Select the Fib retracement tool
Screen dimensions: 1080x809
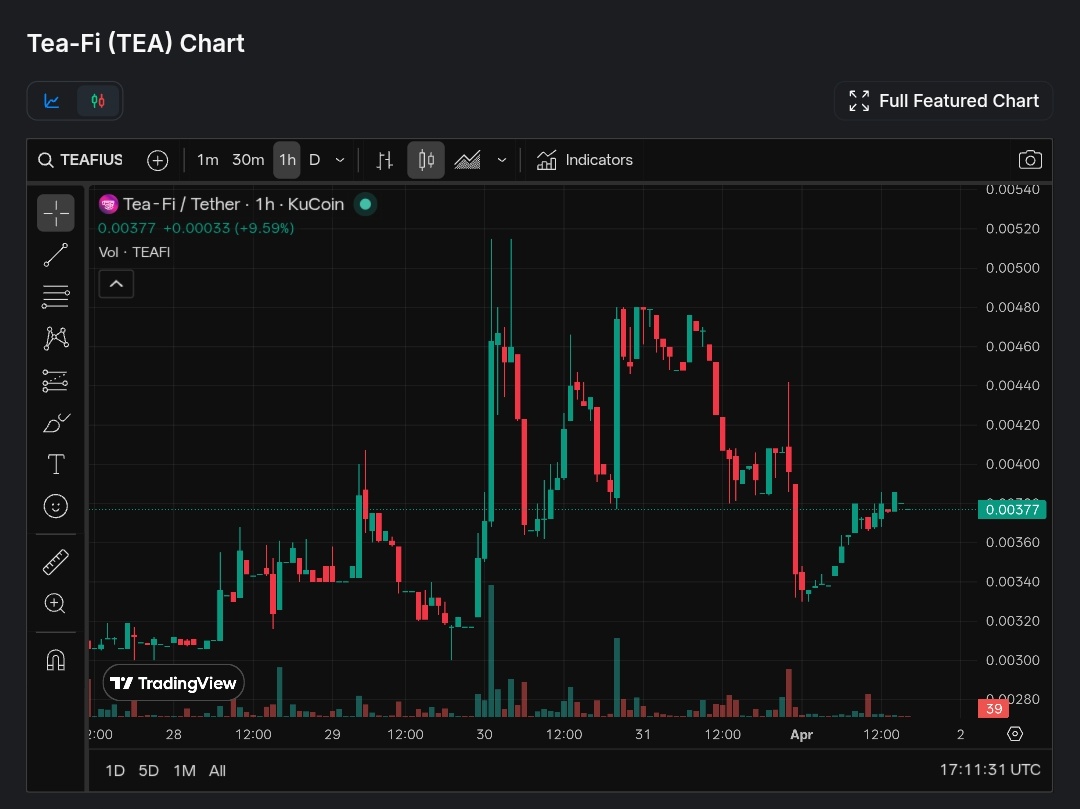[56, 297]
